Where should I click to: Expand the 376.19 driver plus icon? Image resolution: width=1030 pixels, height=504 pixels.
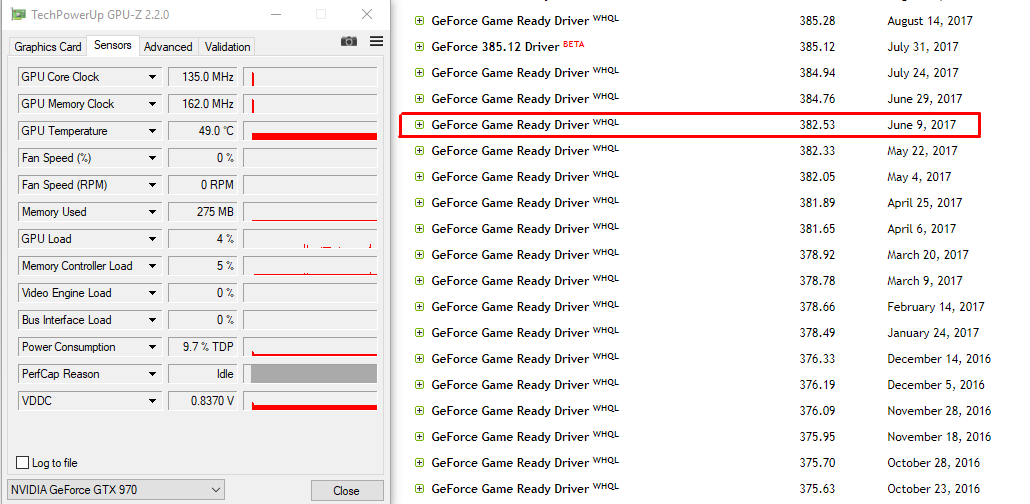point(419,384)
